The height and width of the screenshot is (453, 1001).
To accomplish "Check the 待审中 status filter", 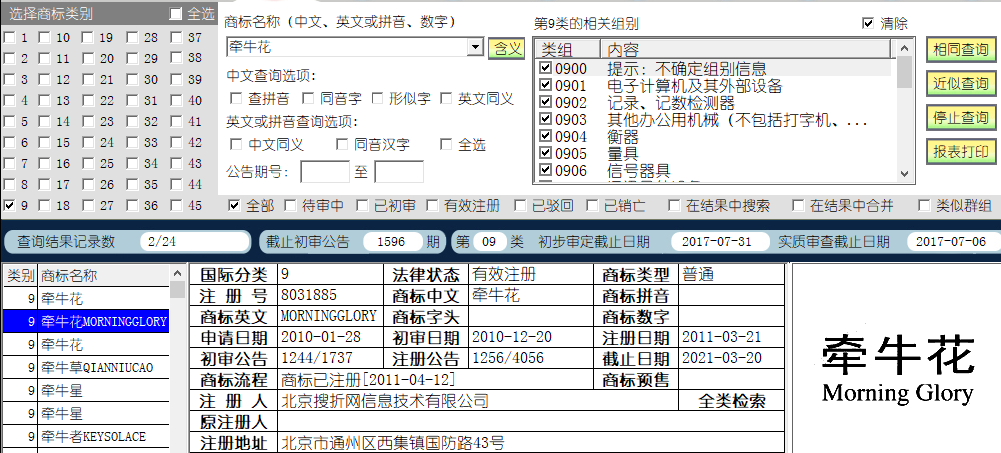I will (x=290, y=205).
